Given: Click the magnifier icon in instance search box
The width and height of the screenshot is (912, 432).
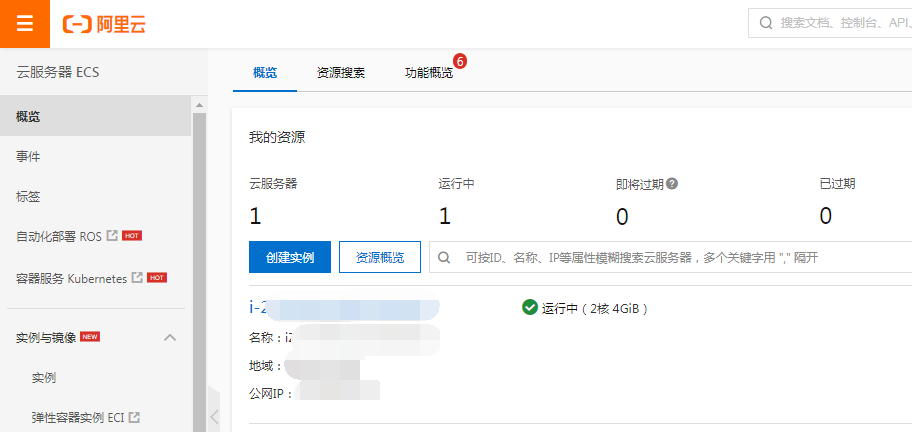Looking at the screenshot, I should 444,257.
